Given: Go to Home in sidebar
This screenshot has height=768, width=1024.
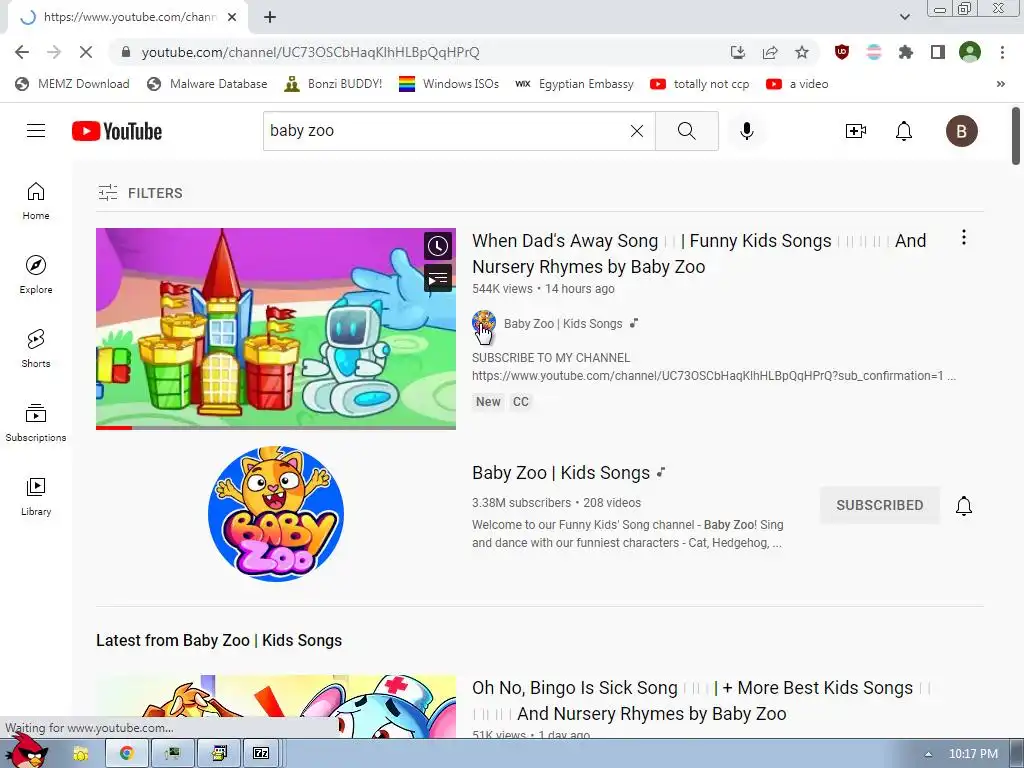Looking at the screenshot, I should [x=36, y=200].
